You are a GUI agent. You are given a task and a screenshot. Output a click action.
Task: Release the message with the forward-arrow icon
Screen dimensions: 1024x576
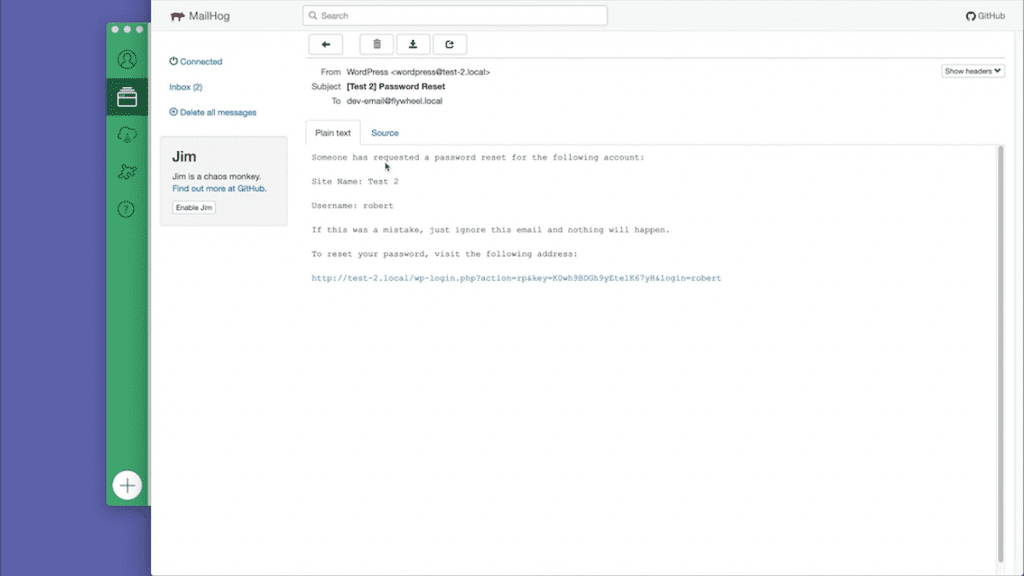(x=449, y=44)
